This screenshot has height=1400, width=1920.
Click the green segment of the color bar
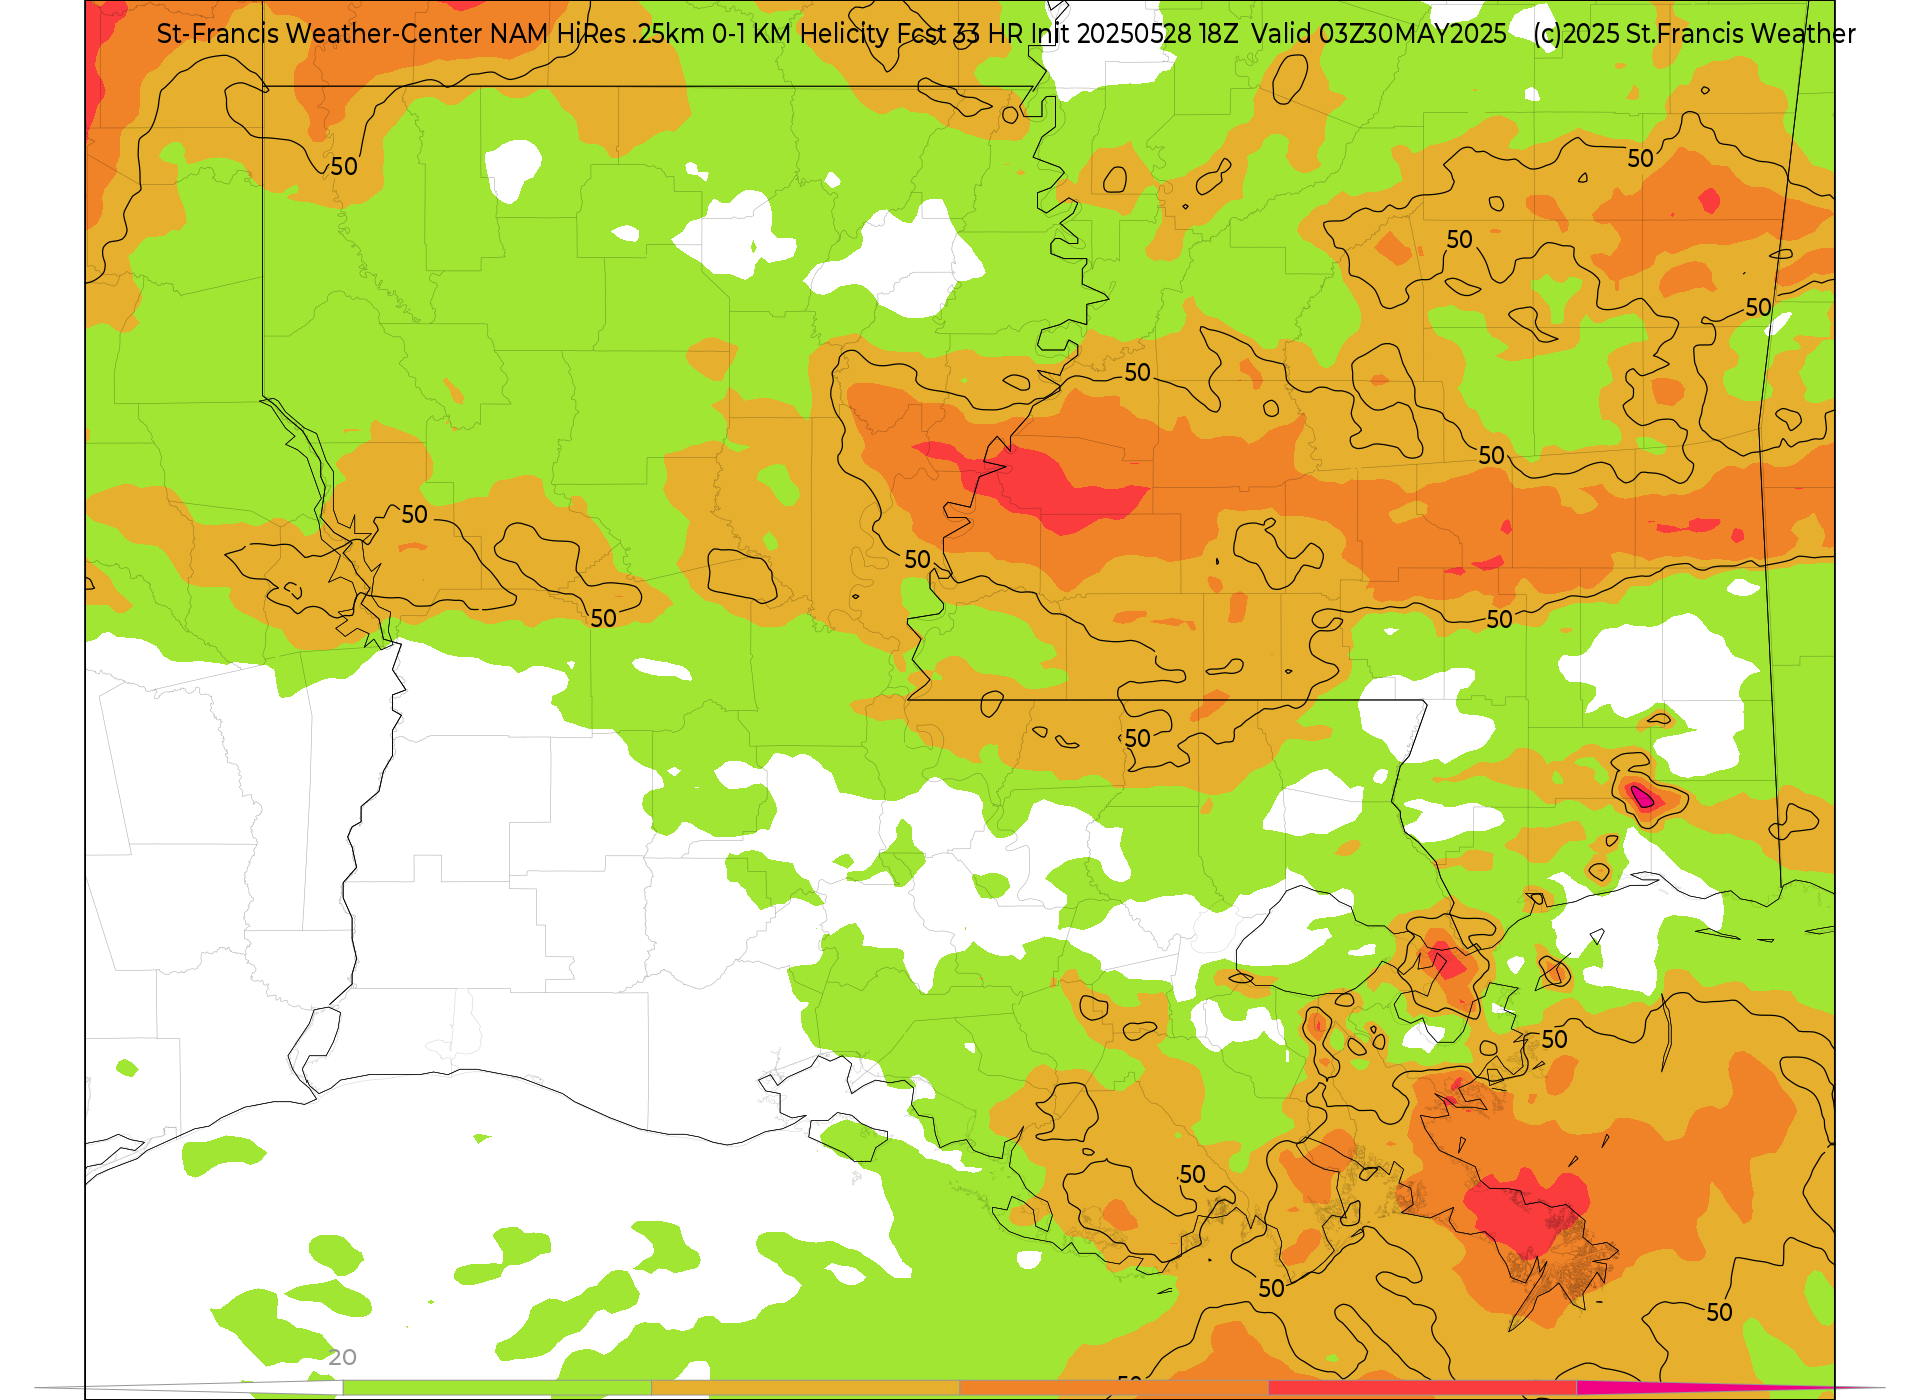click(x=497, y=1388)
